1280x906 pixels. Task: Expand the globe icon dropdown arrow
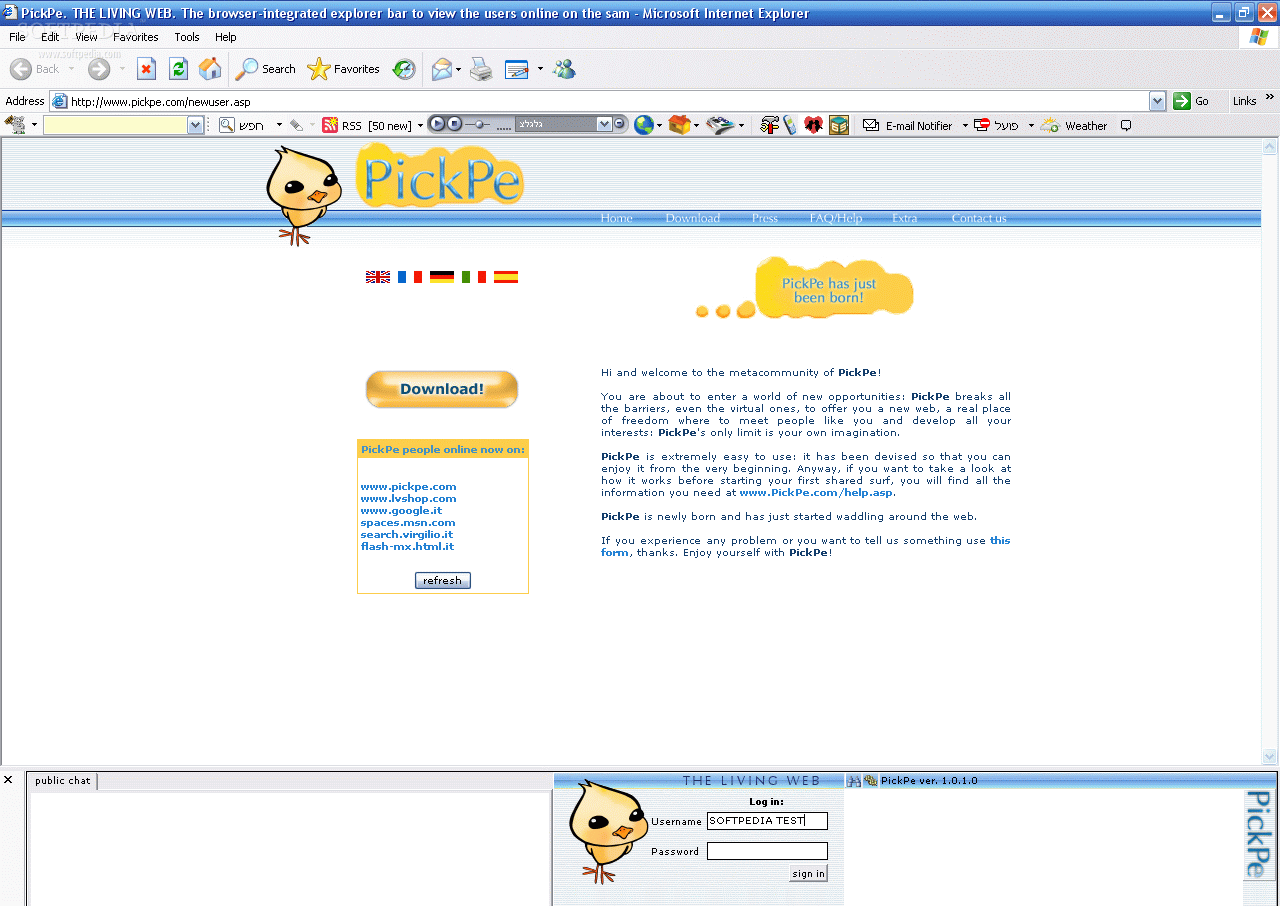(x=659, y=126)
